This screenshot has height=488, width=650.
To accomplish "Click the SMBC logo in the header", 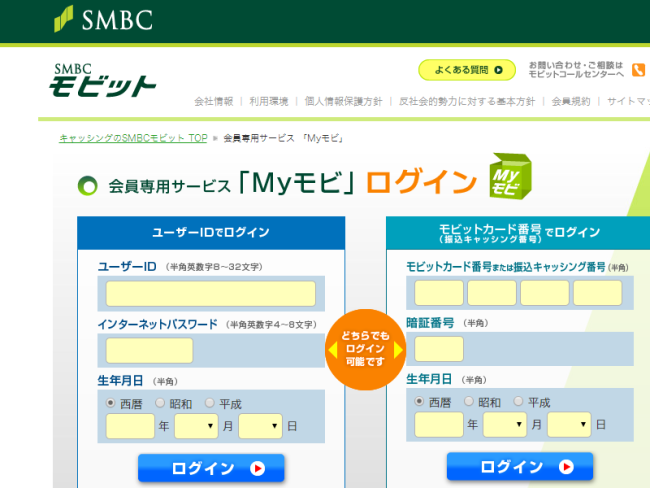I will coord(103,19).
